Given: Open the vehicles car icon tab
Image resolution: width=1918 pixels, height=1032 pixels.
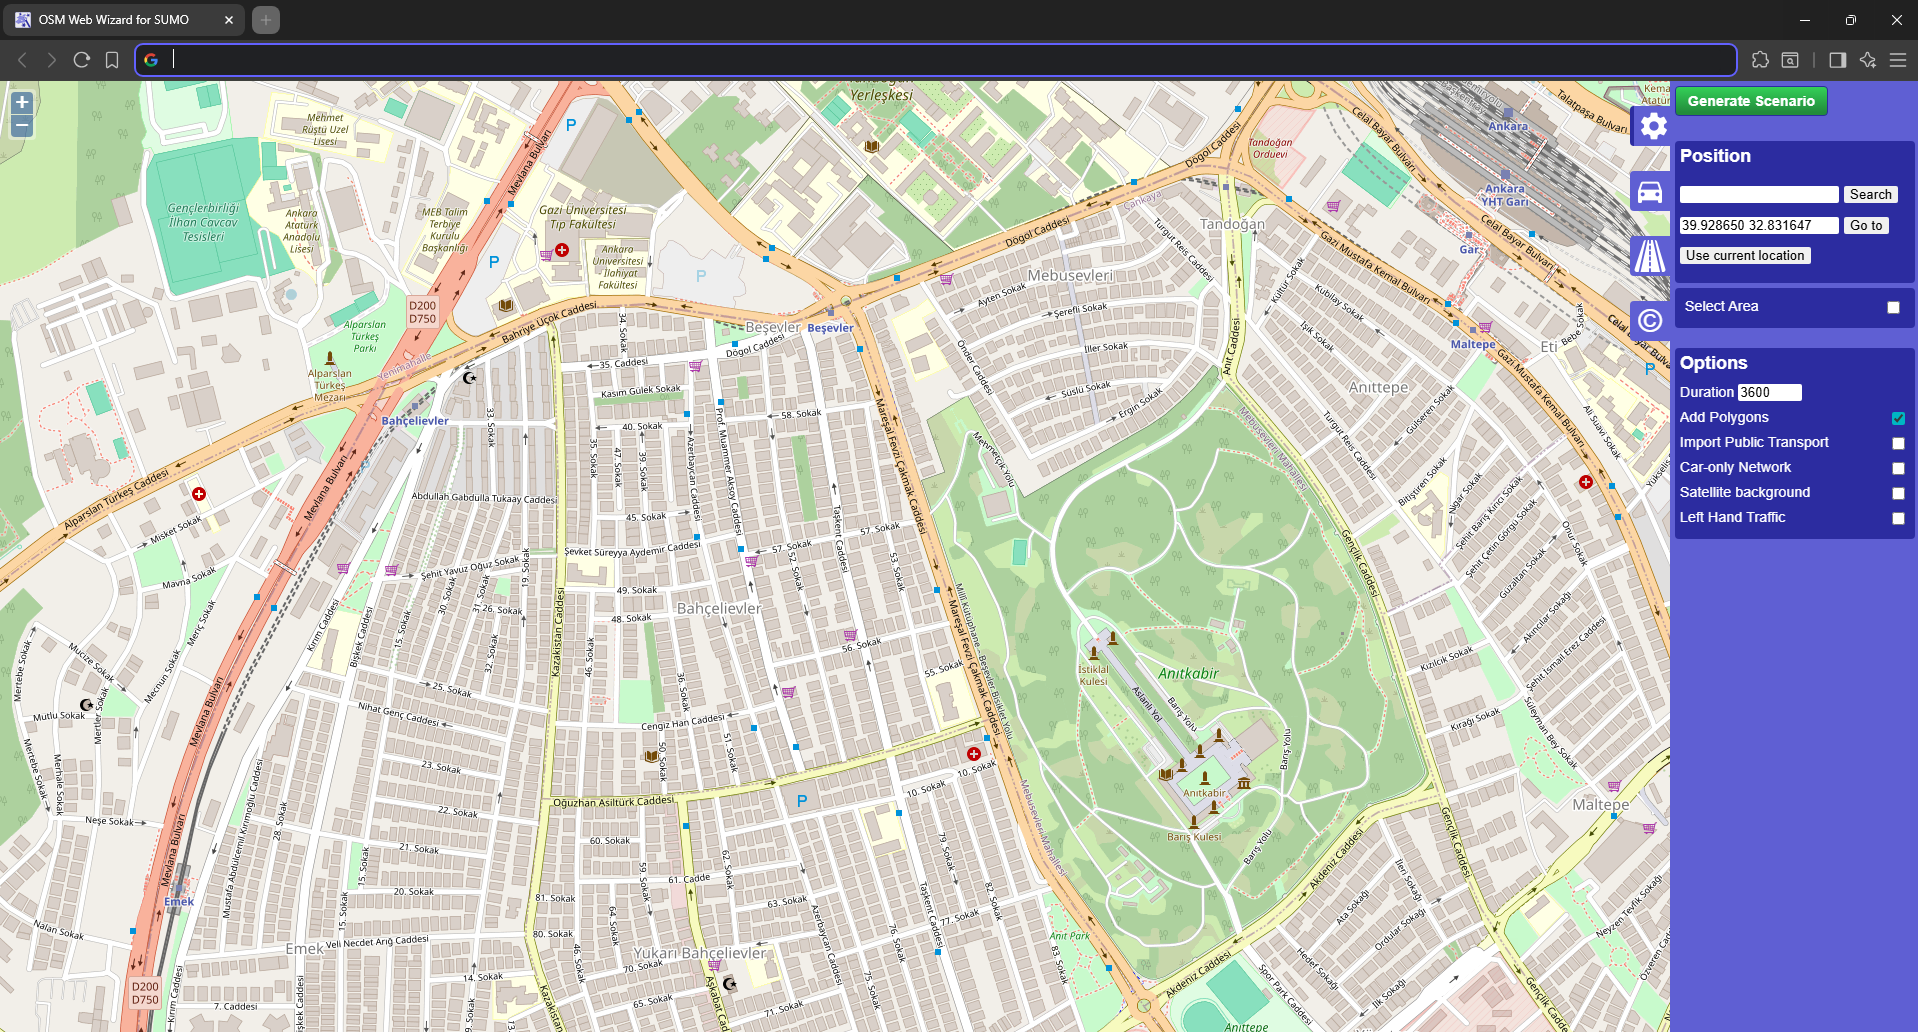Looking at the screenshot, I should pos(1650,191).
